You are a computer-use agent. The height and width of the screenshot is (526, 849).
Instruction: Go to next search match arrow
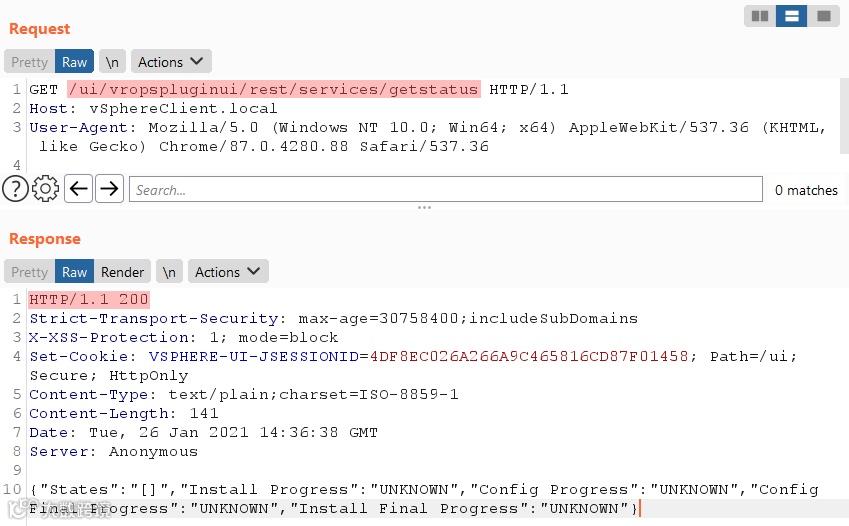[x=109, y=189]
